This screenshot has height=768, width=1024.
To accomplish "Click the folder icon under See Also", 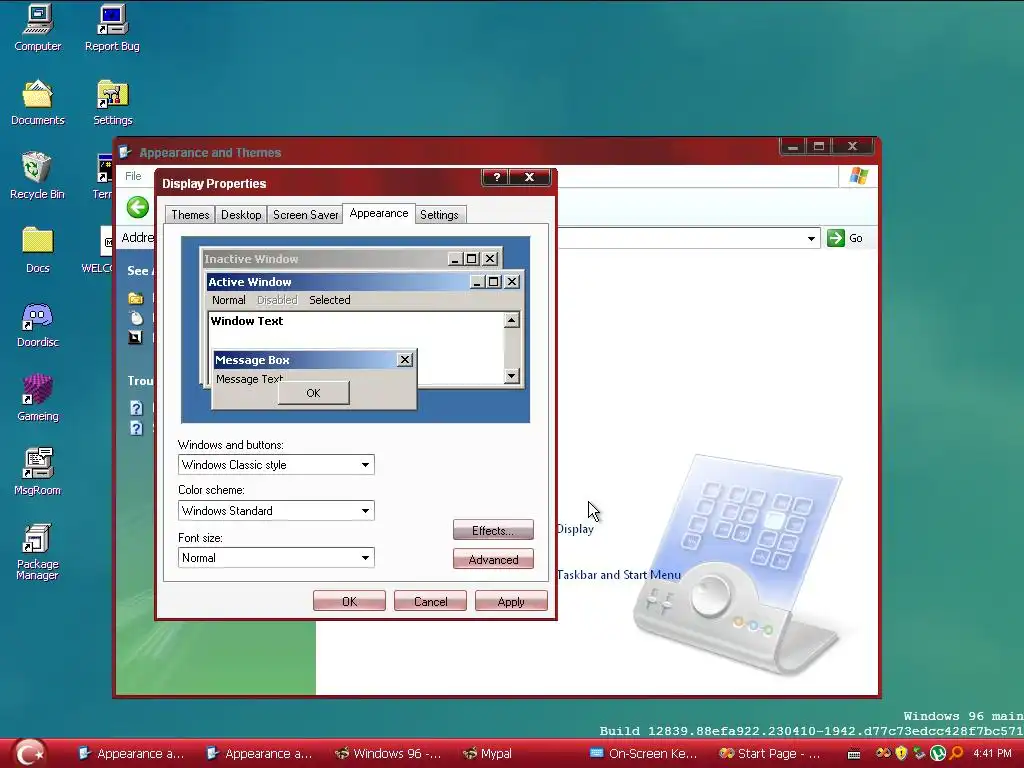I will click(x=136, y=298).
